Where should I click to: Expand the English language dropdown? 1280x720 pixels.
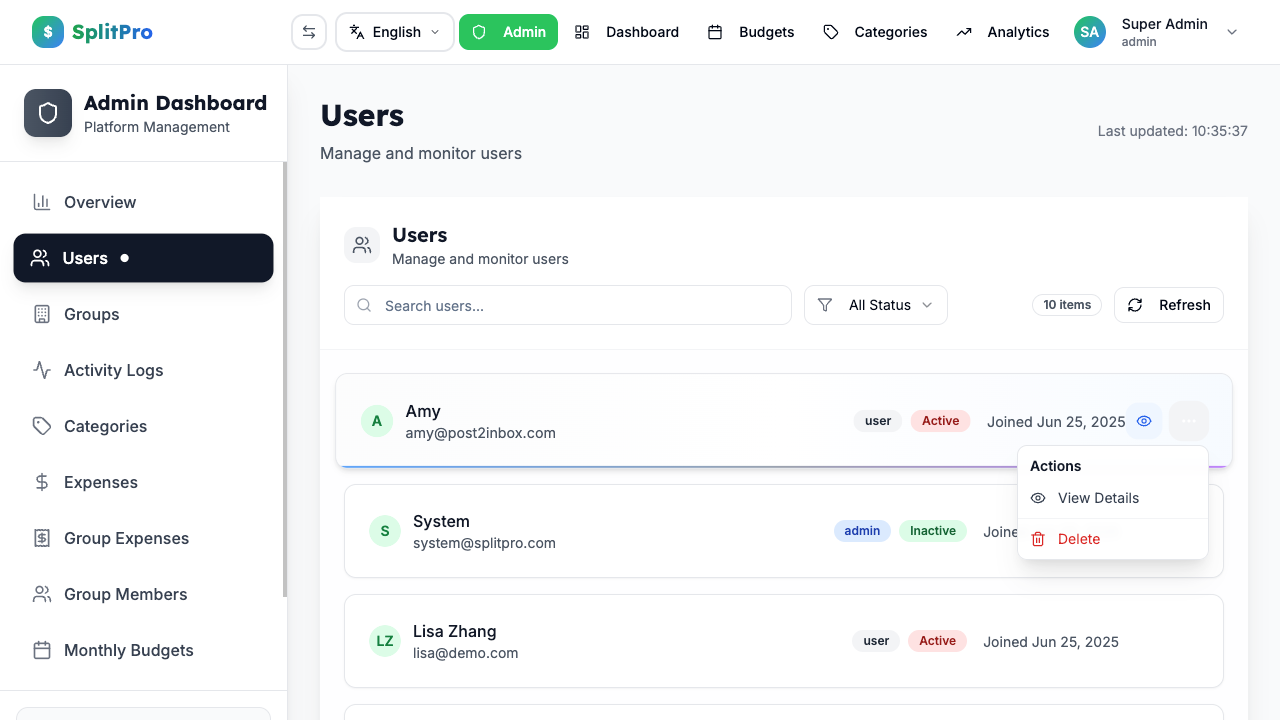coord(394,31)
